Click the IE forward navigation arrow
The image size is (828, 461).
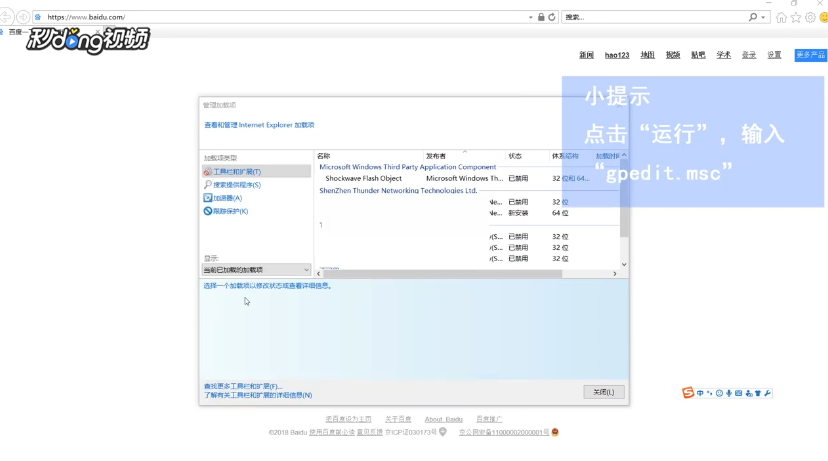pos(23,17)
